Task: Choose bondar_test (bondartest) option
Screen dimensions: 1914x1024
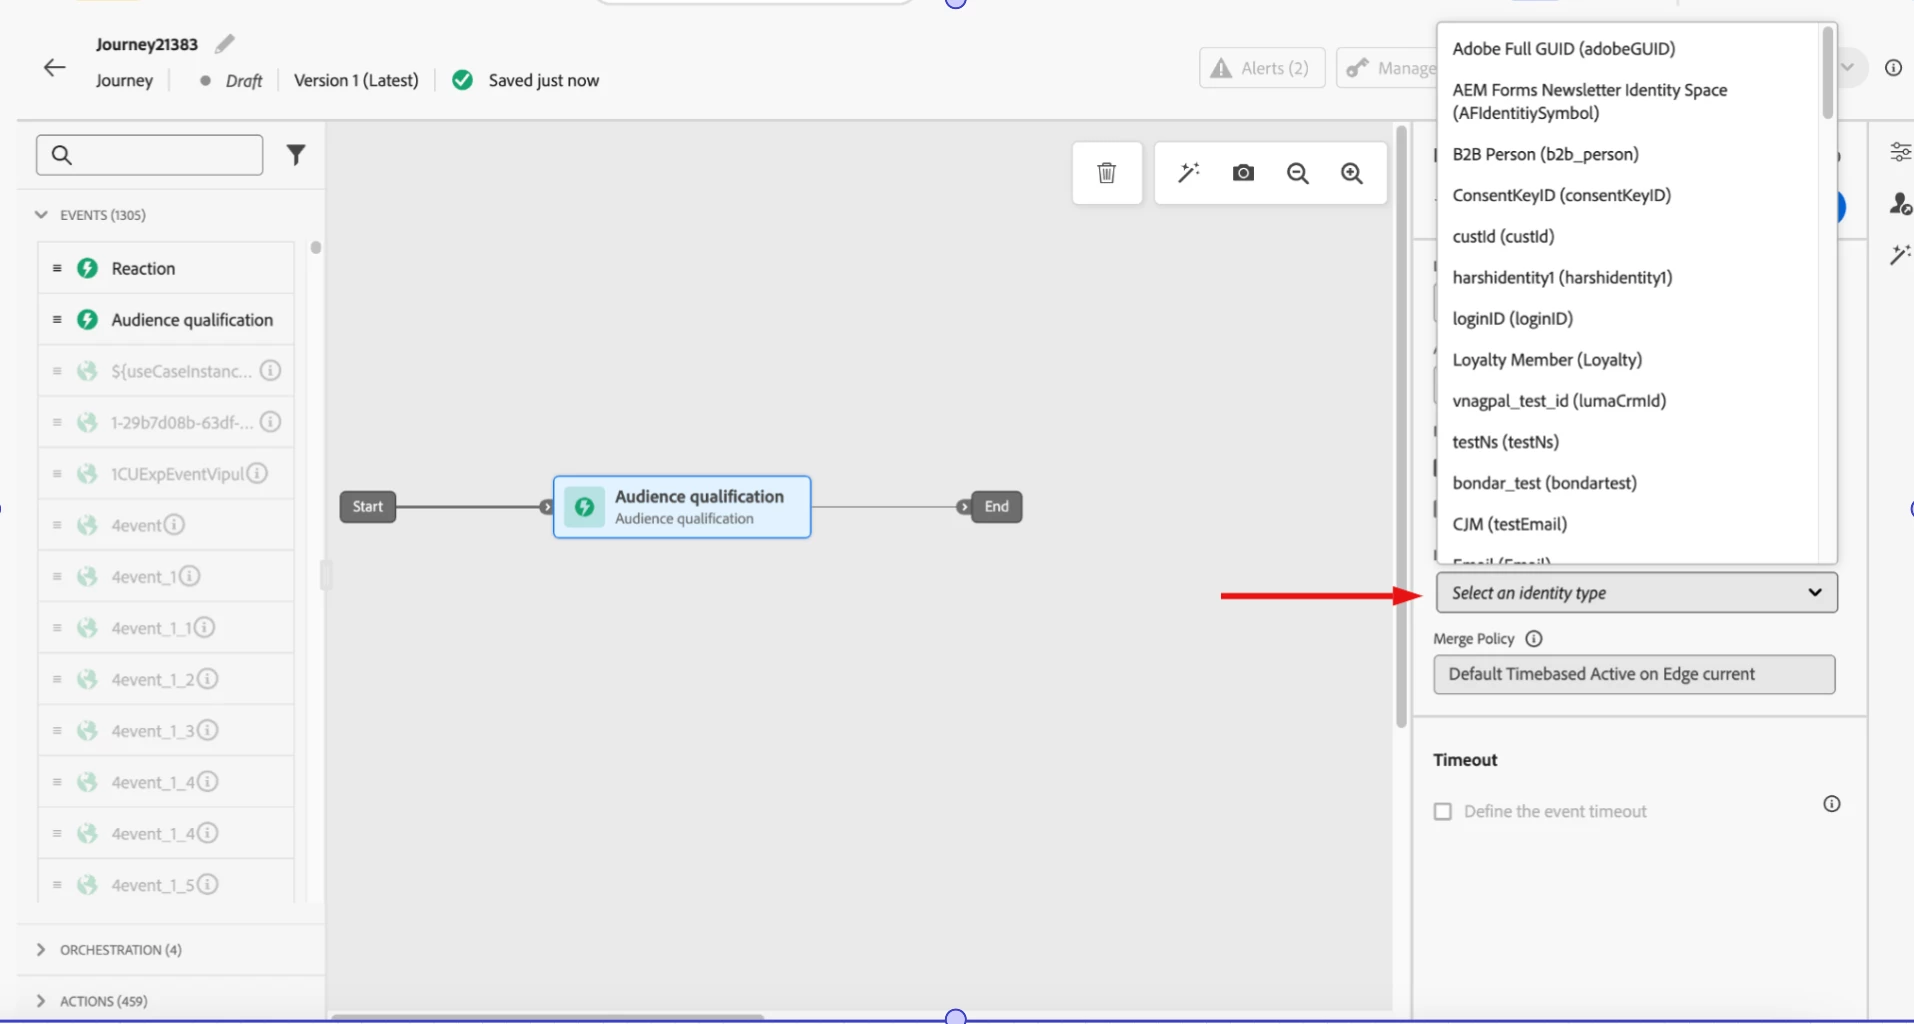Action: tap(1544, 482)
